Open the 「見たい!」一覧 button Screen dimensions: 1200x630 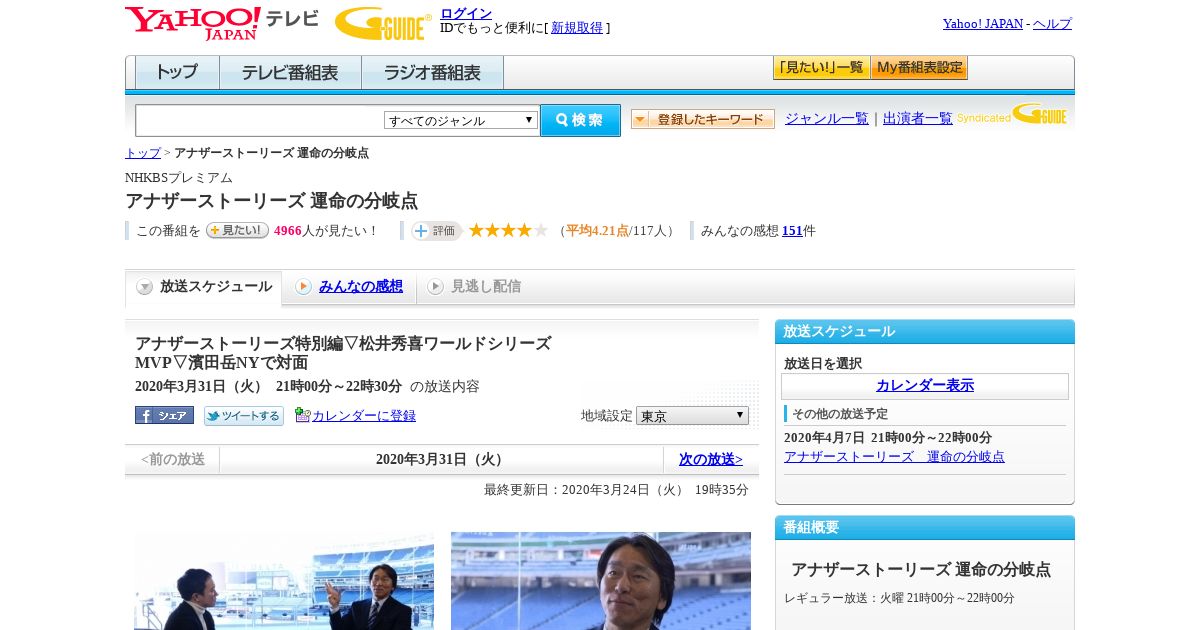coord(821,68)
